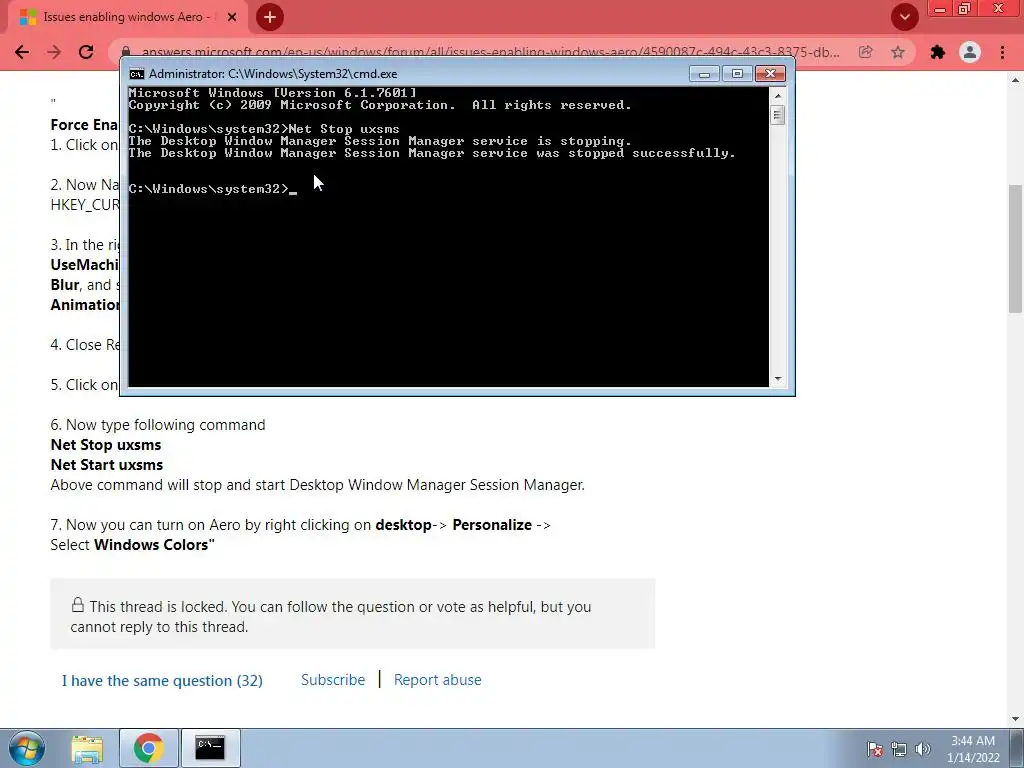Click the 'Windows Colors' bold text

click(x=154, y=545)
